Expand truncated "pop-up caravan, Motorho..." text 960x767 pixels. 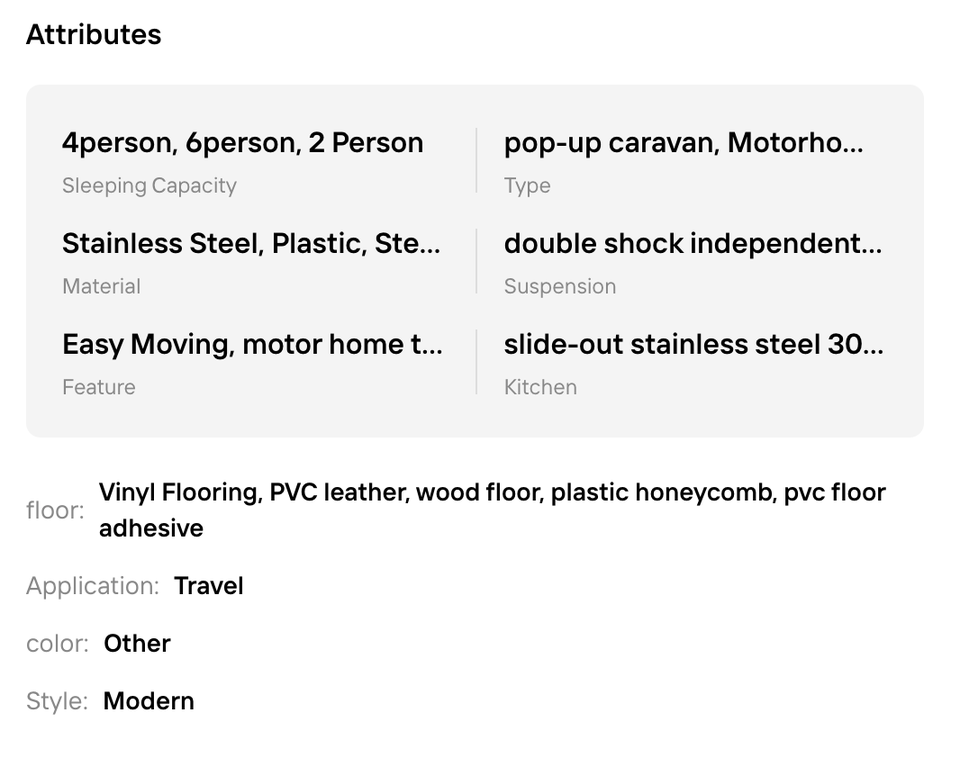pos(683,143)
